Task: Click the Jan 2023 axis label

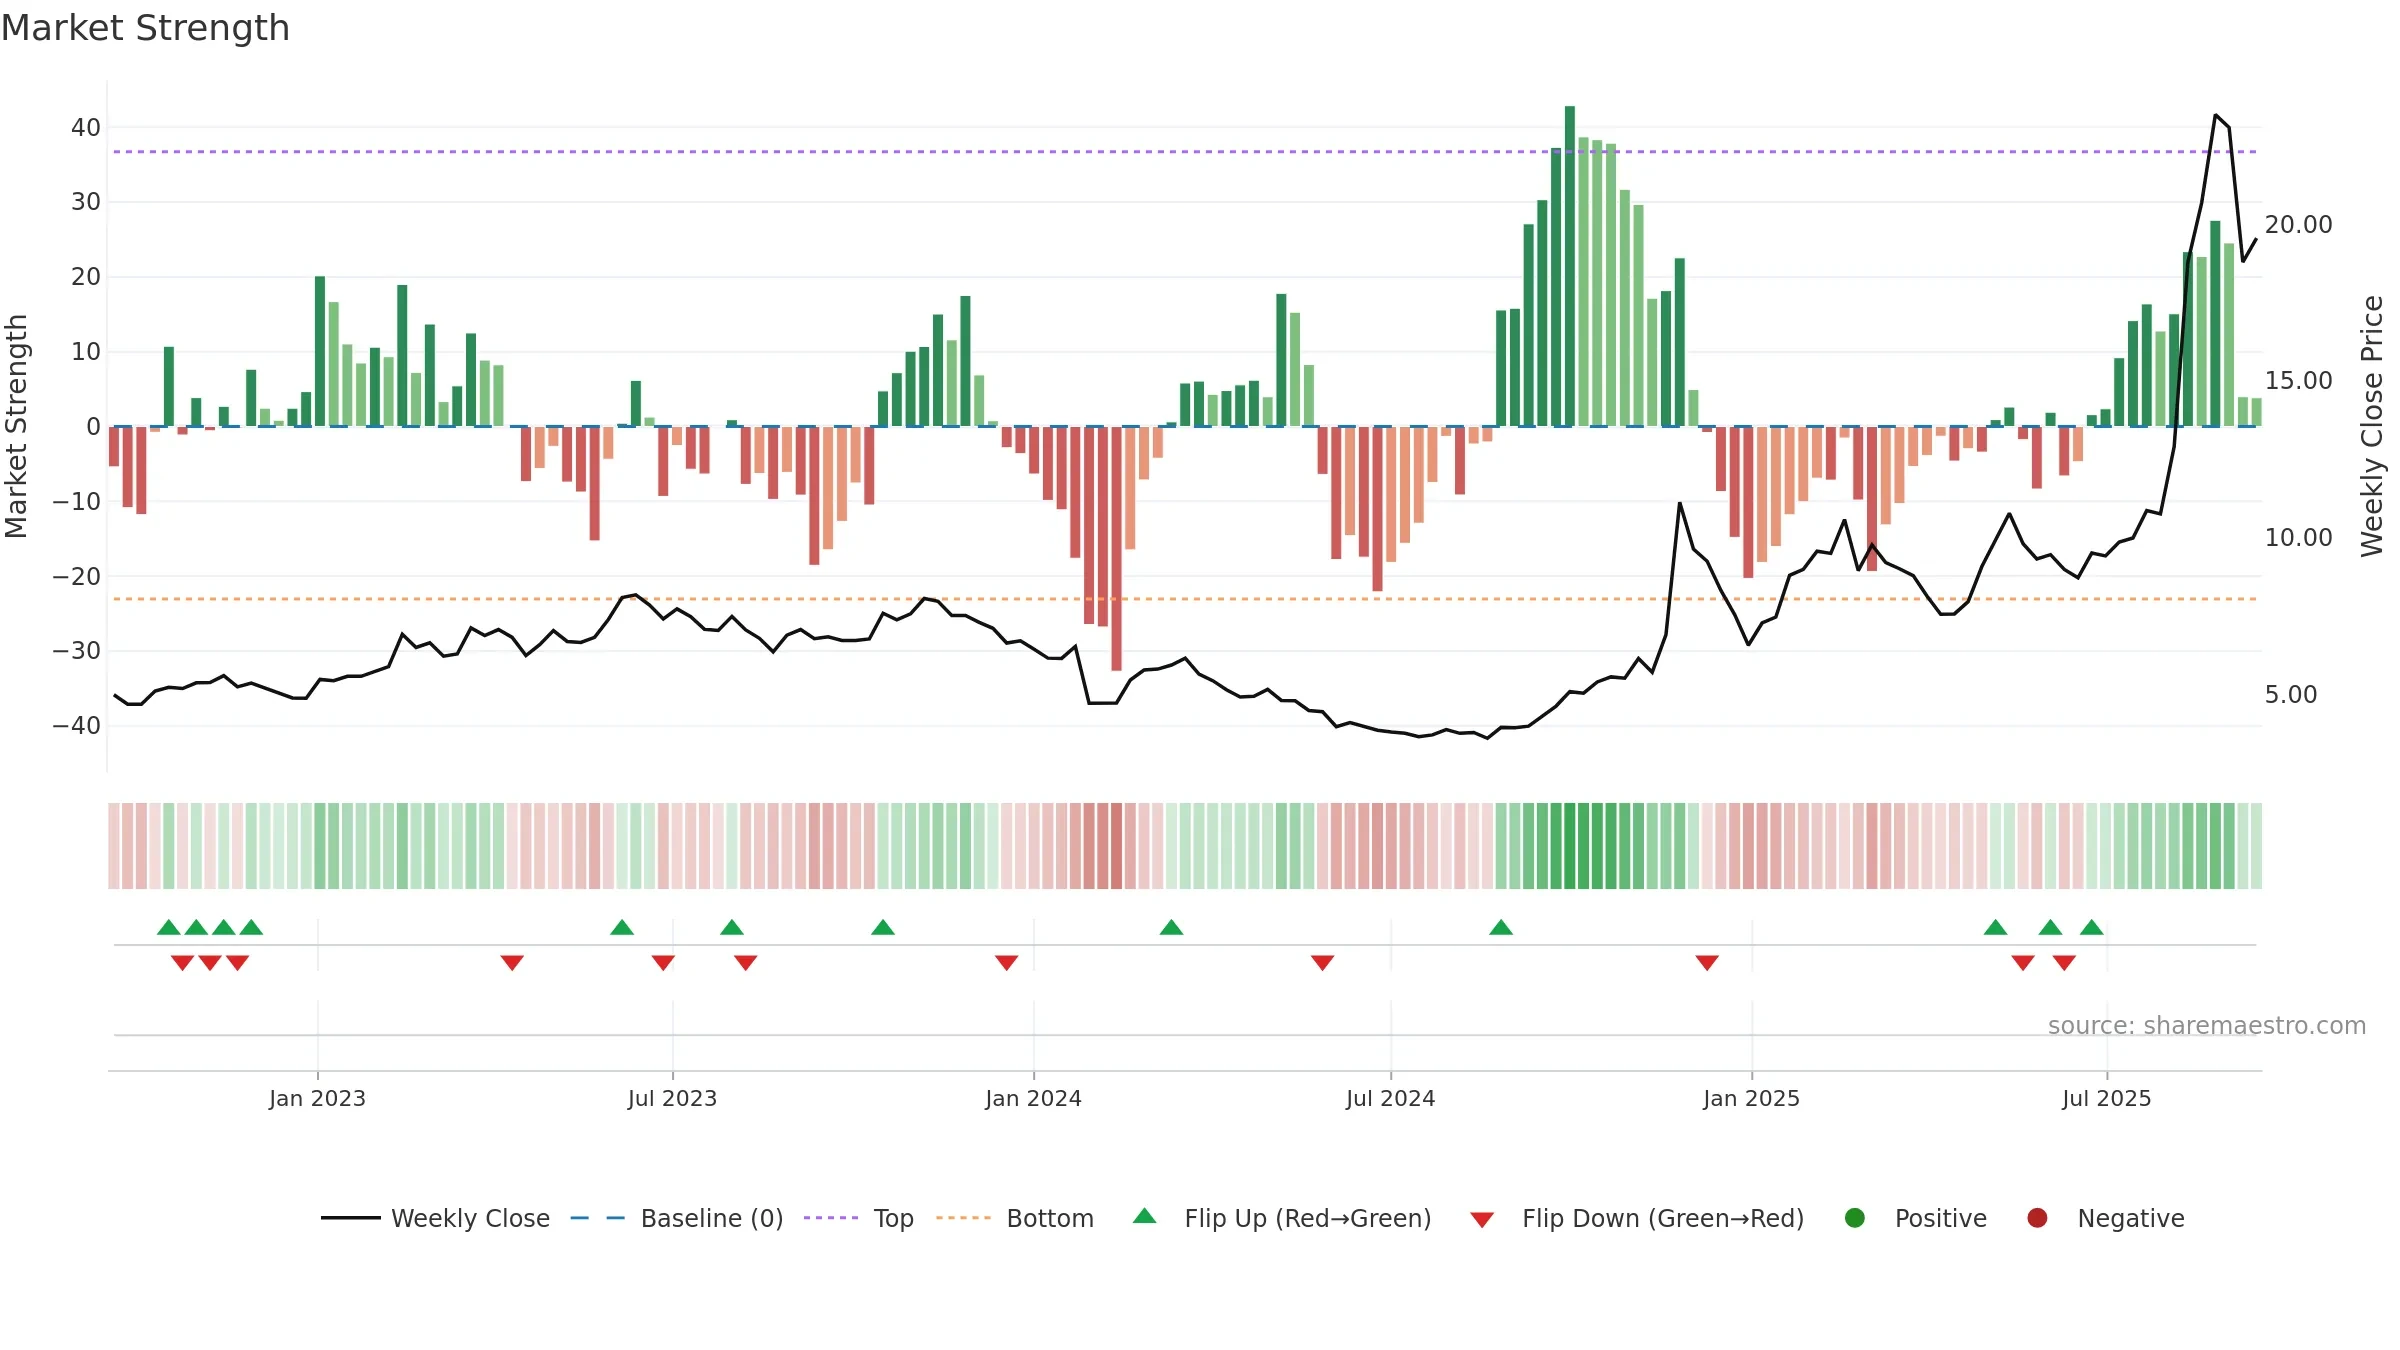Action: click(x=317, y=1099)
